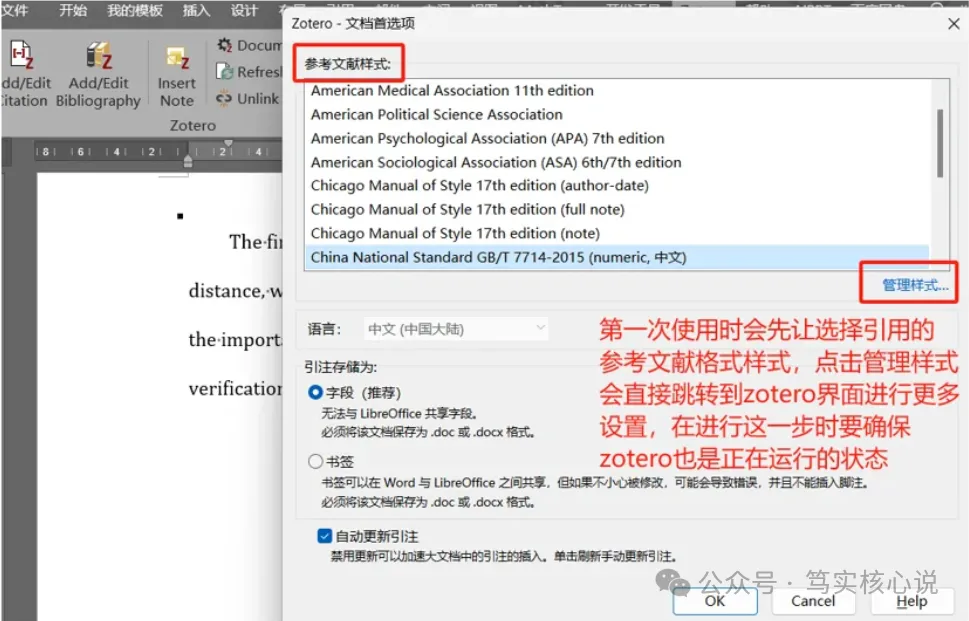Select American Psychological Association (APA) 7th edition
The height and width of the screenshot is (621, 969).
click(x=487, y=138)
